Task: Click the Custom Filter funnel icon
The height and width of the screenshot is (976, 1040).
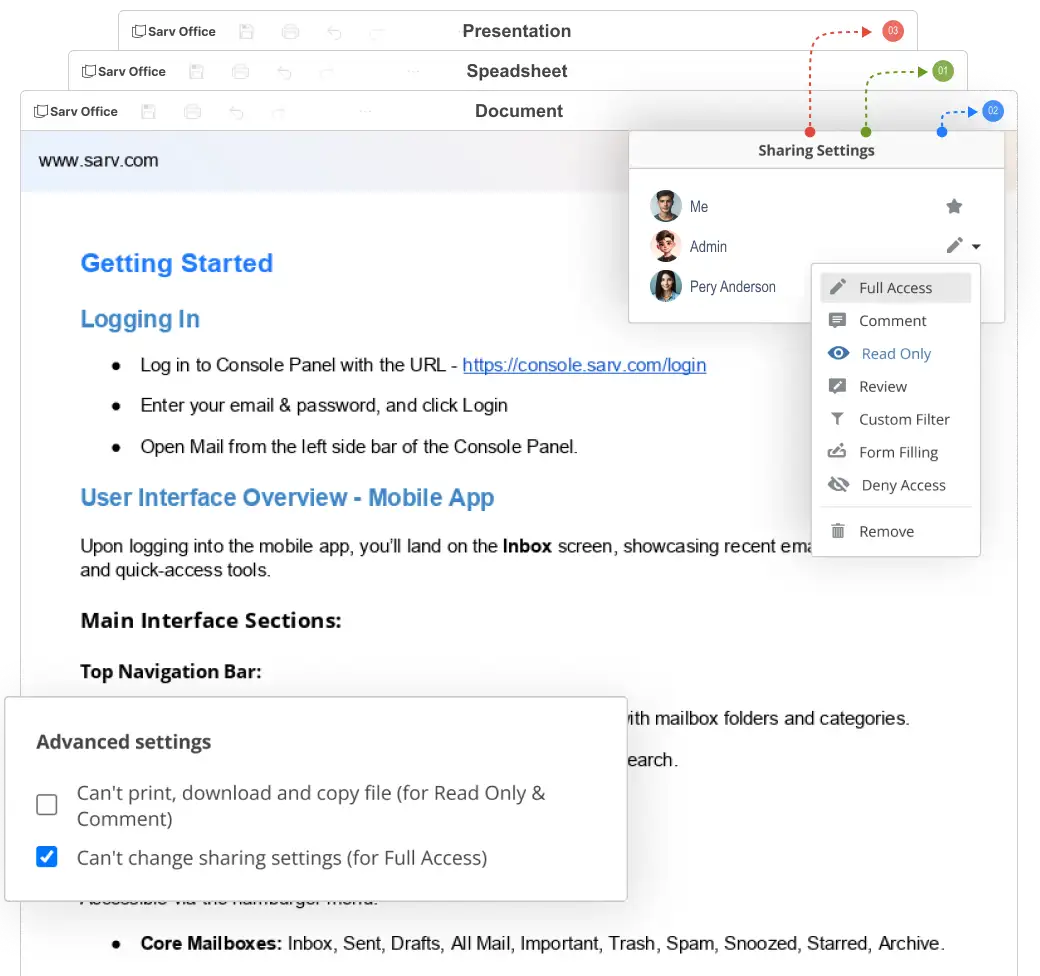Action: pyautogui.click(x=838, y=419)
